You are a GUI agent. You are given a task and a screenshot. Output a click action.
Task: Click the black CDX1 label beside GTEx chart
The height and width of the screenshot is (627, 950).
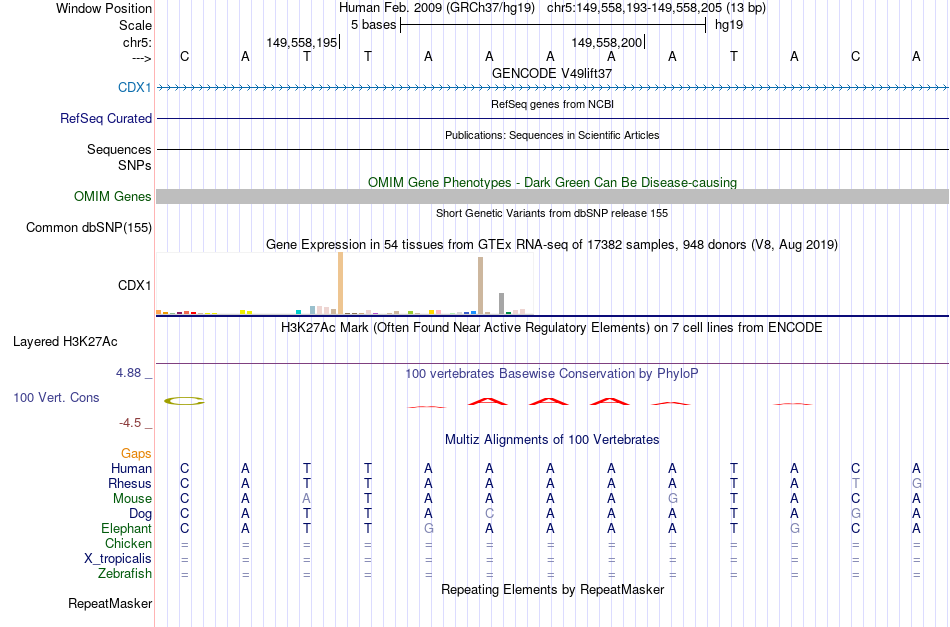pos(135,285)
